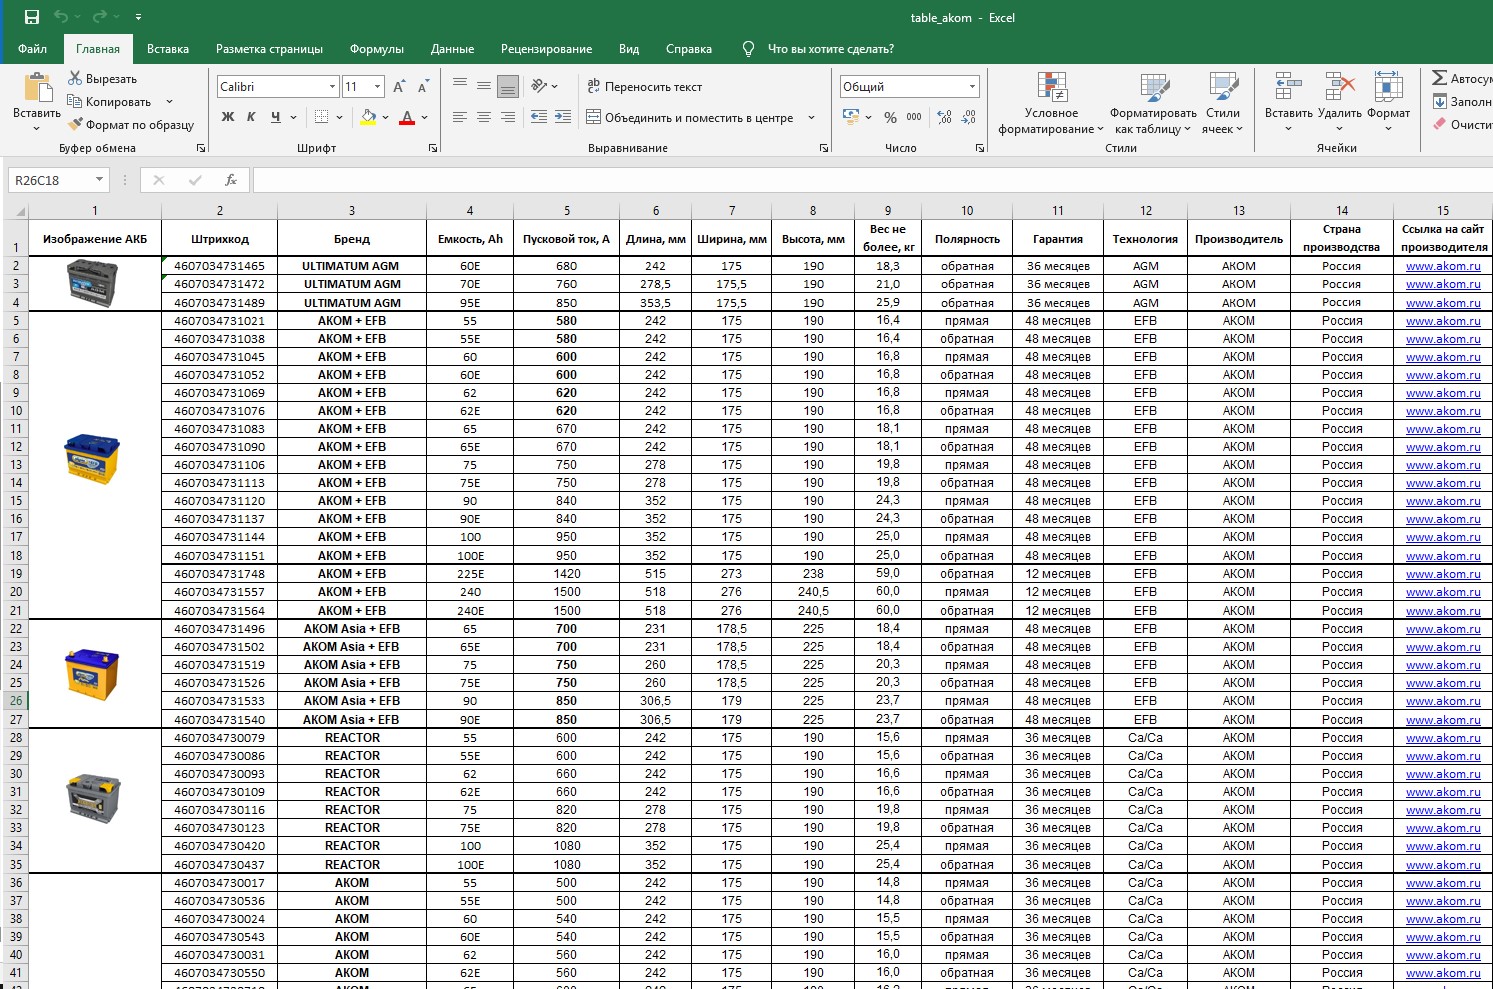Open www.akom.ru link for barcode 4607034730079

[x=1443, y=738]
